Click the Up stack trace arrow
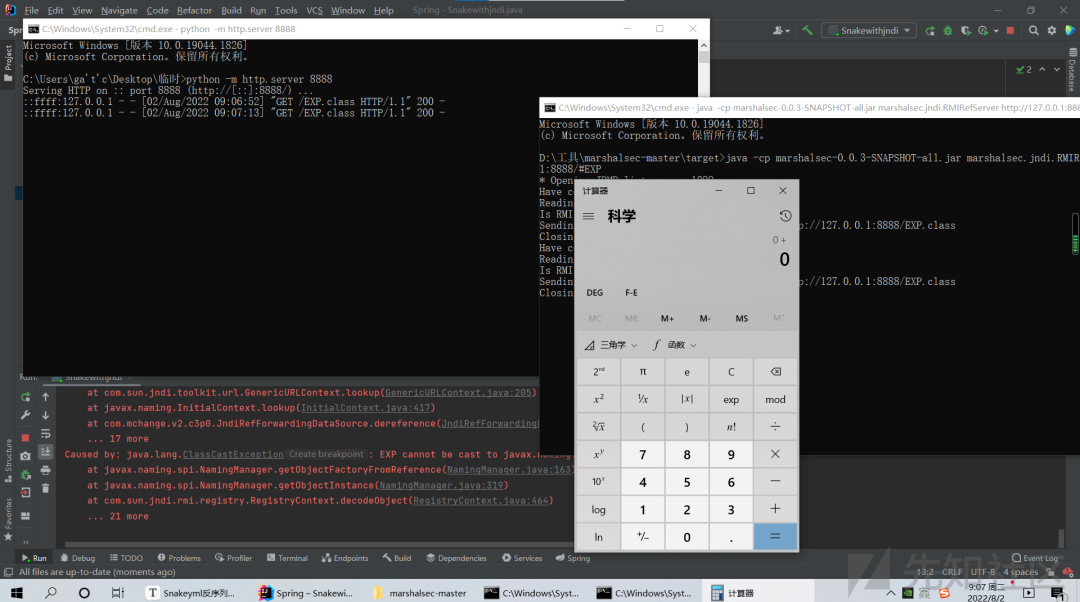This screenshot has height=602, width=1080. click(45, 397)
